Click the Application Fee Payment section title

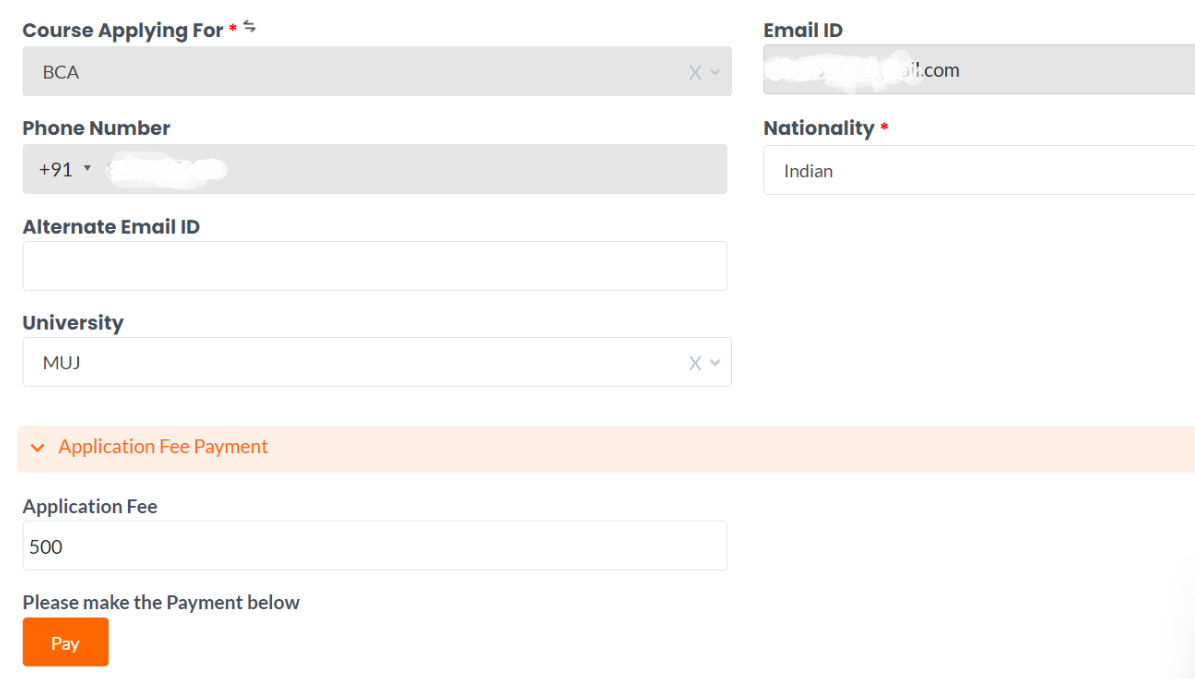(163, 447)
